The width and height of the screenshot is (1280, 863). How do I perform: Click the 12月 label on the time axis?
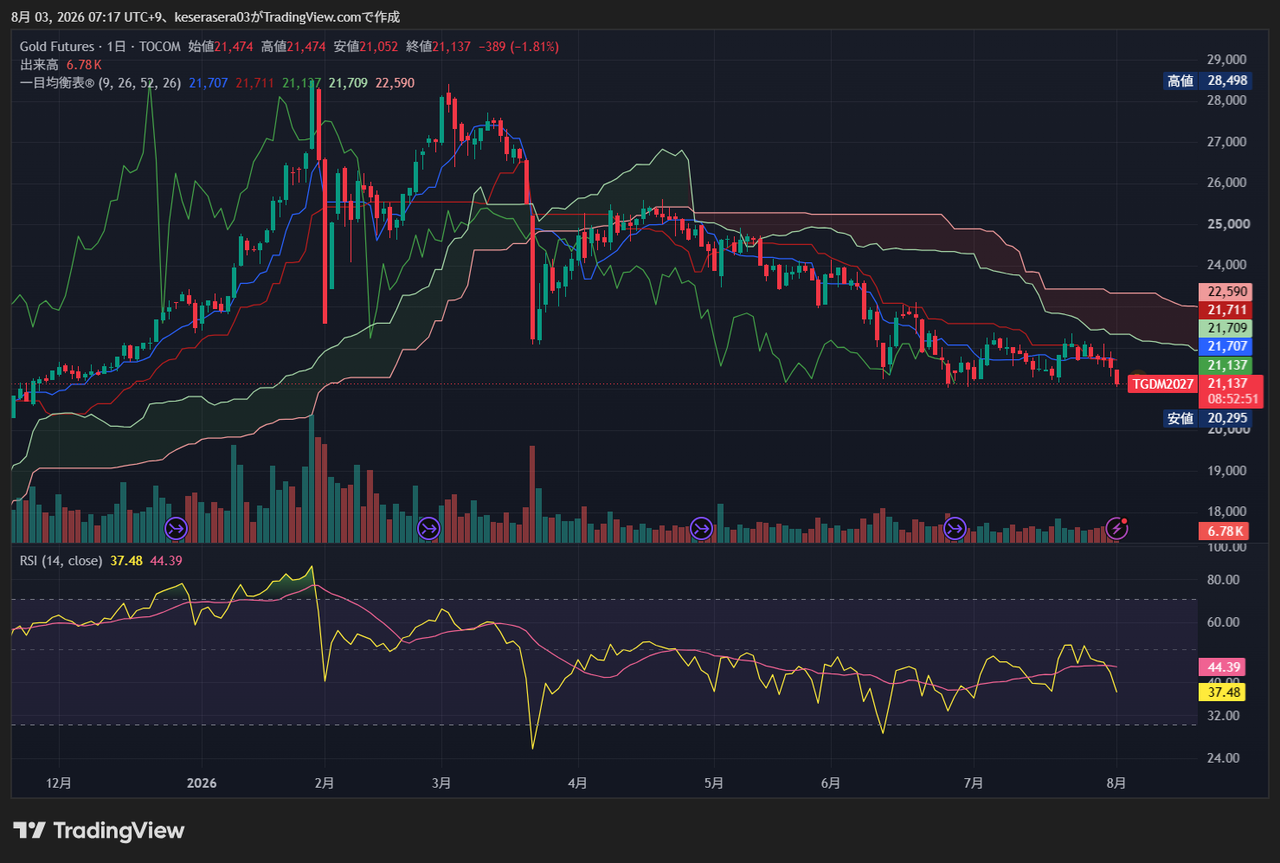[x=59, y=783]
